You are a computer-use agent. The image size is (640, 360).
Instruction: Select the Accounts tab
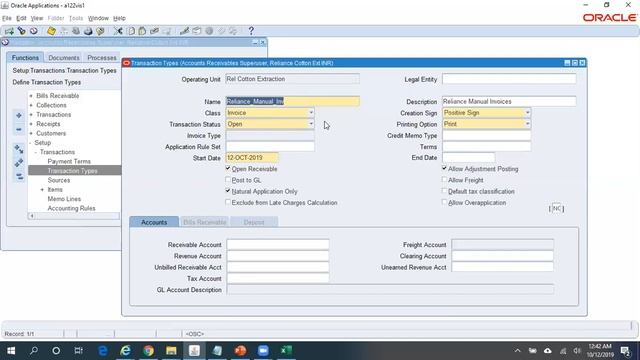(154, 222)
